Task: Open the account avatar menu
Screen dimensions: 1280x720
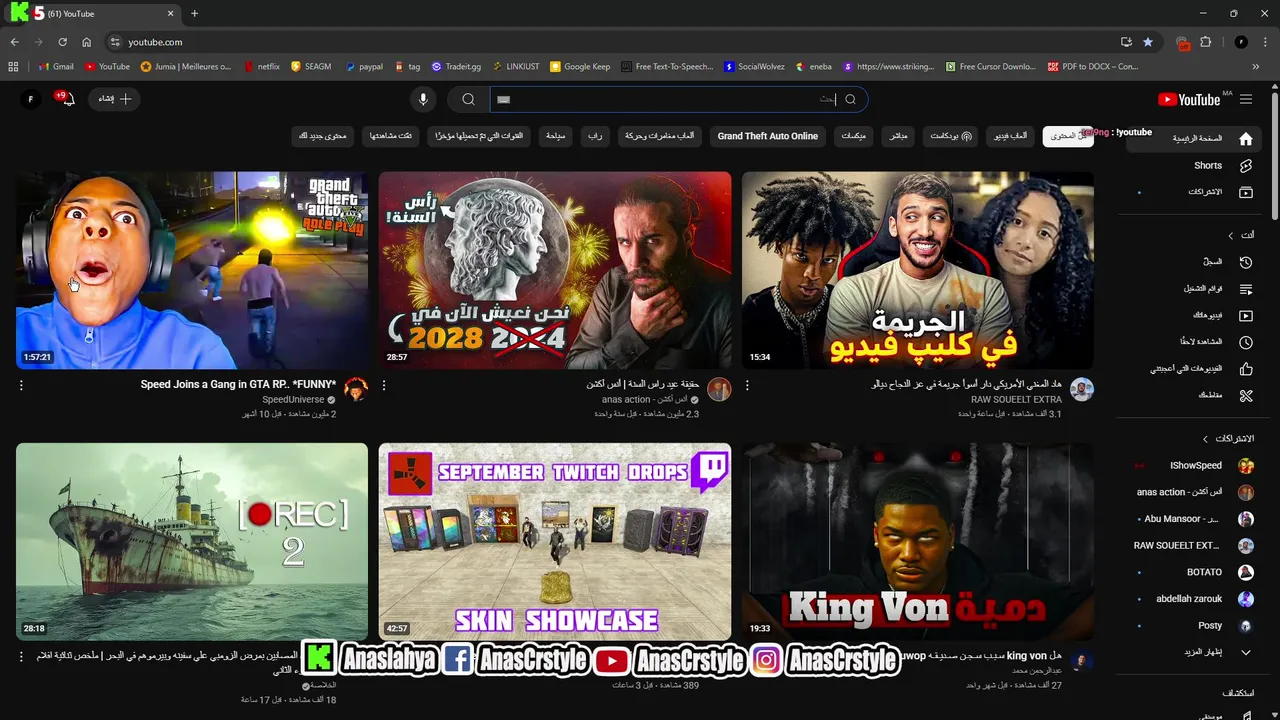Action: tap(30, 99)
